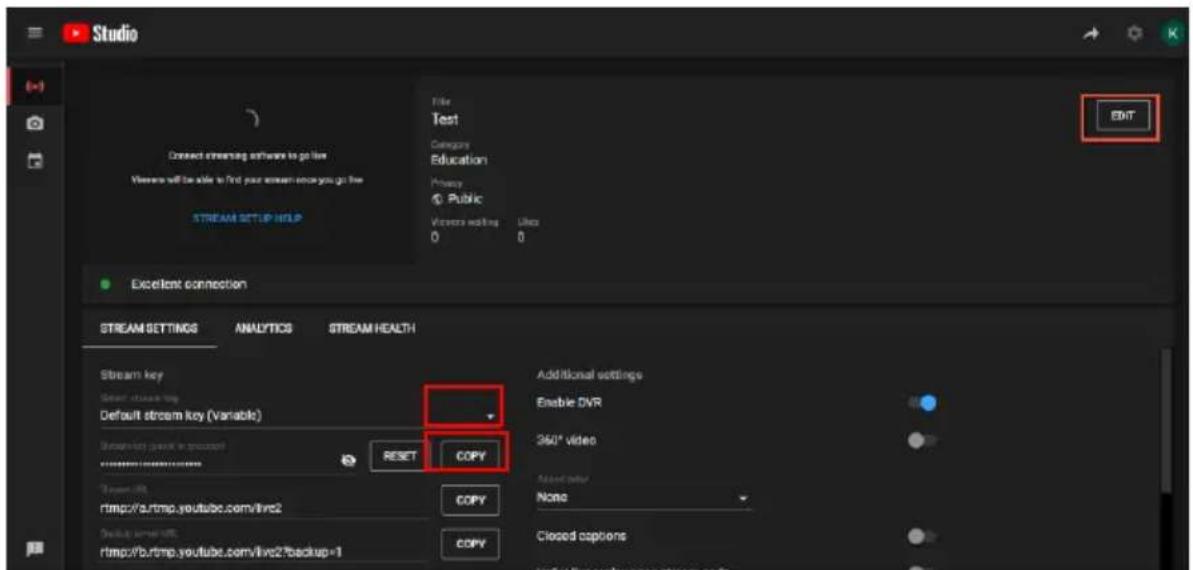This screenshot has height=570, width=1193.
Task: Click the RESET stream key button
Action: 399,456
